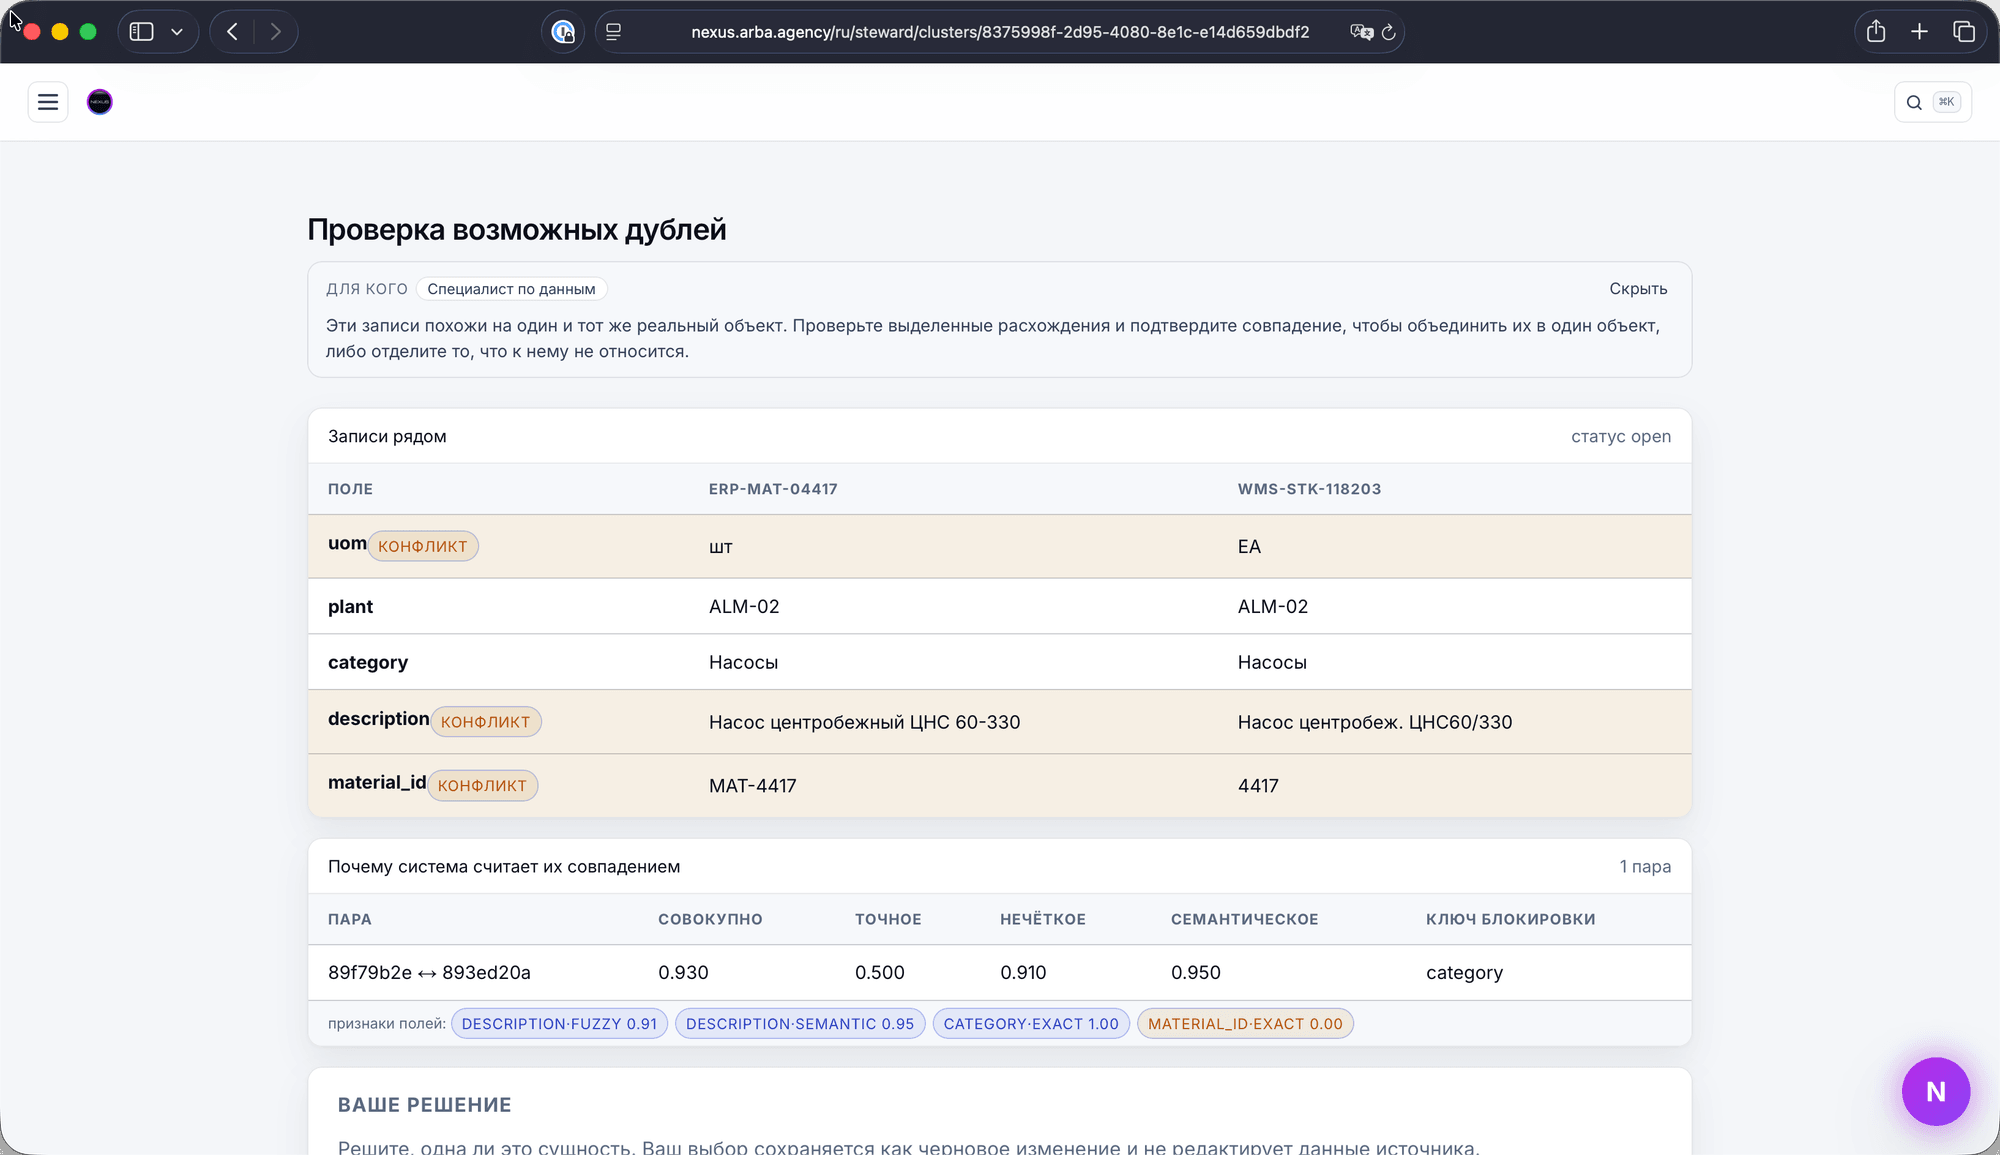Image resolution: width=2000 pixels, height=1155 pixels.
Task: Click the СЕМАНТИЧЕСКОЕ column header
Action: point(1245,919)
